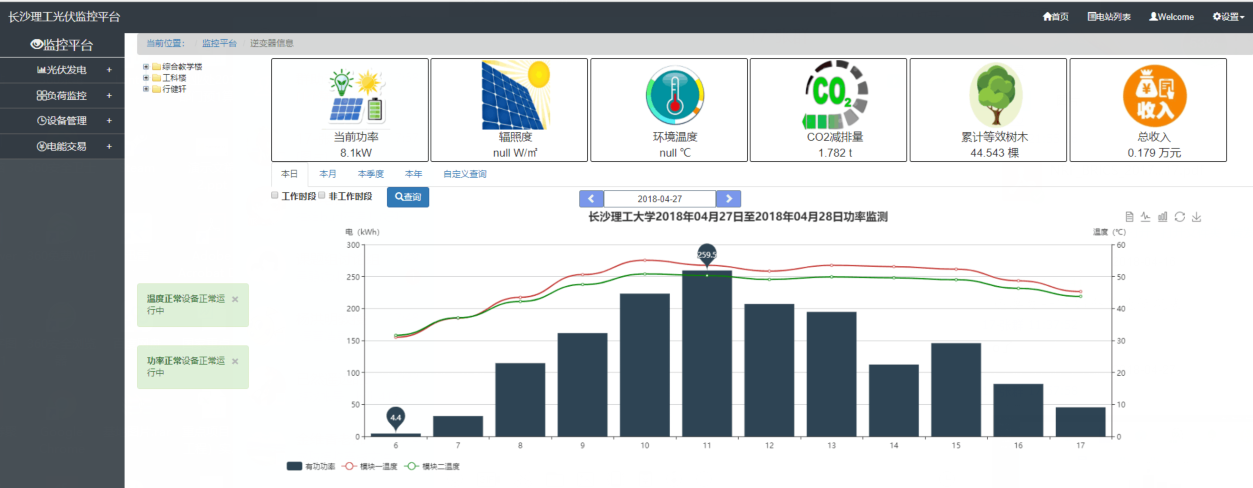Viewport: 1253px width, 488px height.
Task: Click the CO2减排量 icon
Action: click(x=828, y=95)
